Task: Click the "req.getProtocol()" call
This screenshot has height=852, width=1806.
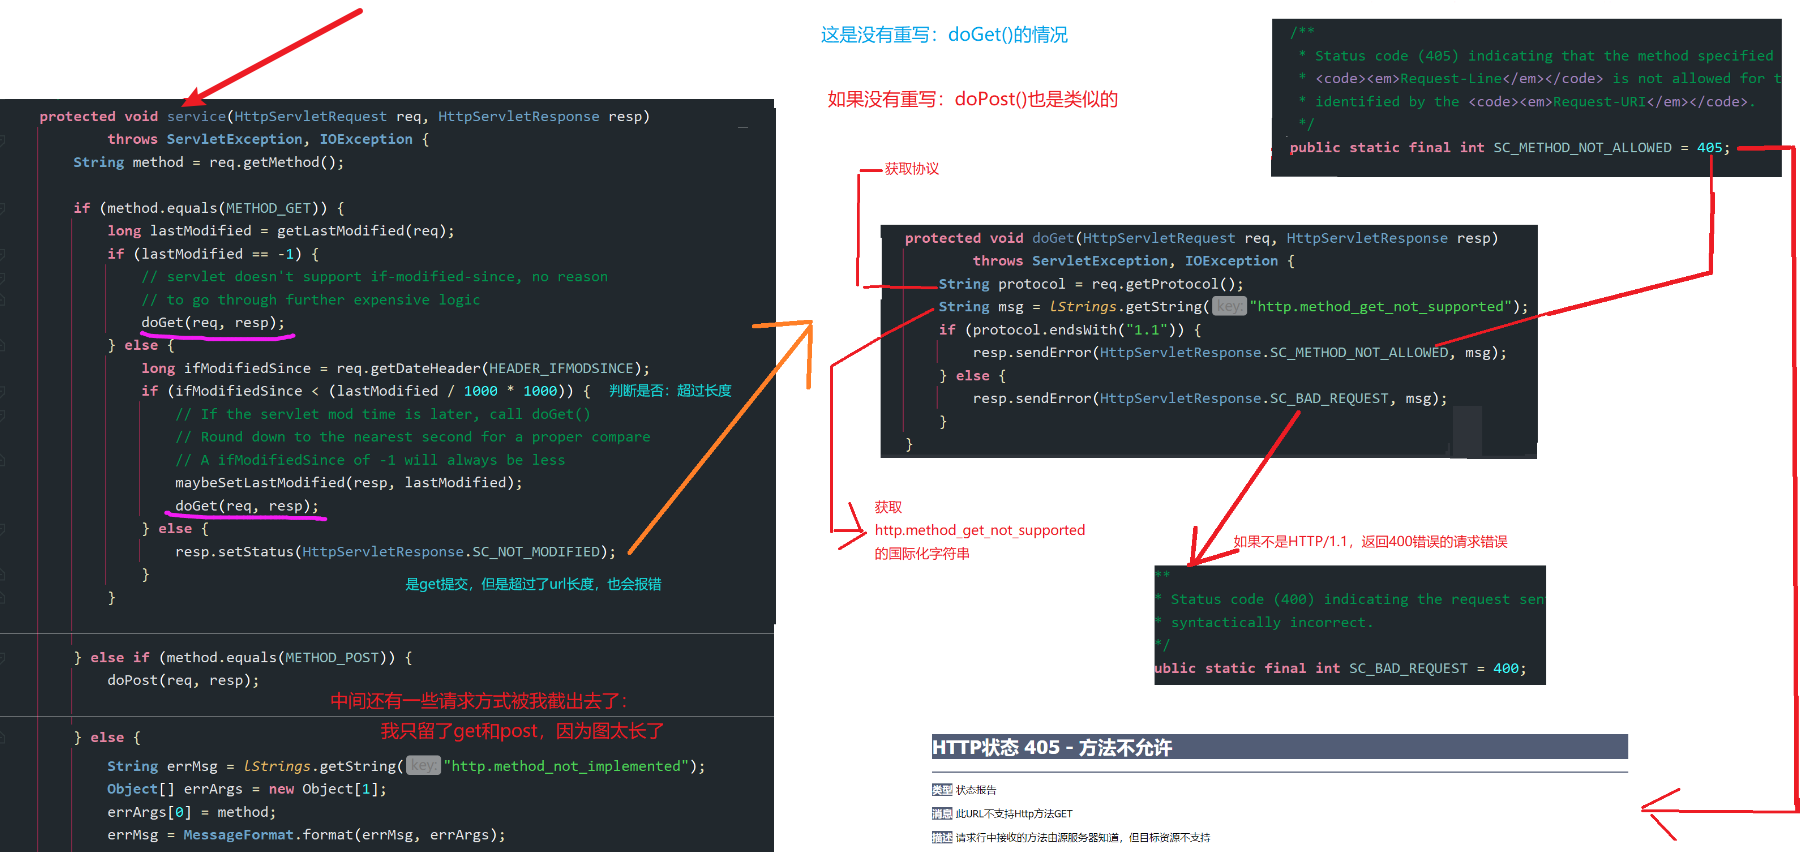Action: [1163, 284]
